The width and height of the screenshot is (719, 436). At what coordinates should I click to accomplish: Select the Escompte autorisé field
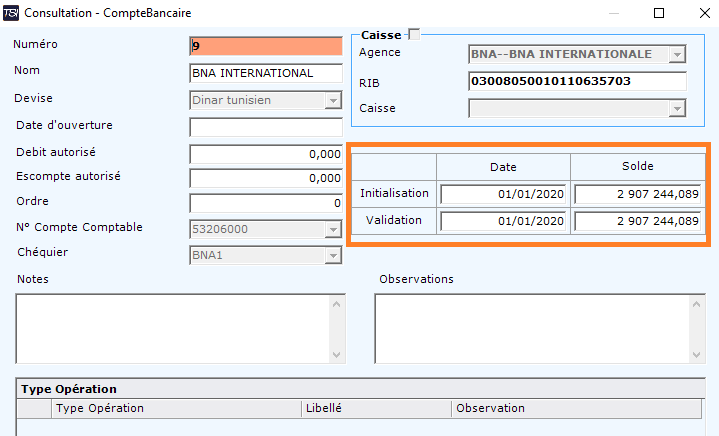tap(266, 178)
